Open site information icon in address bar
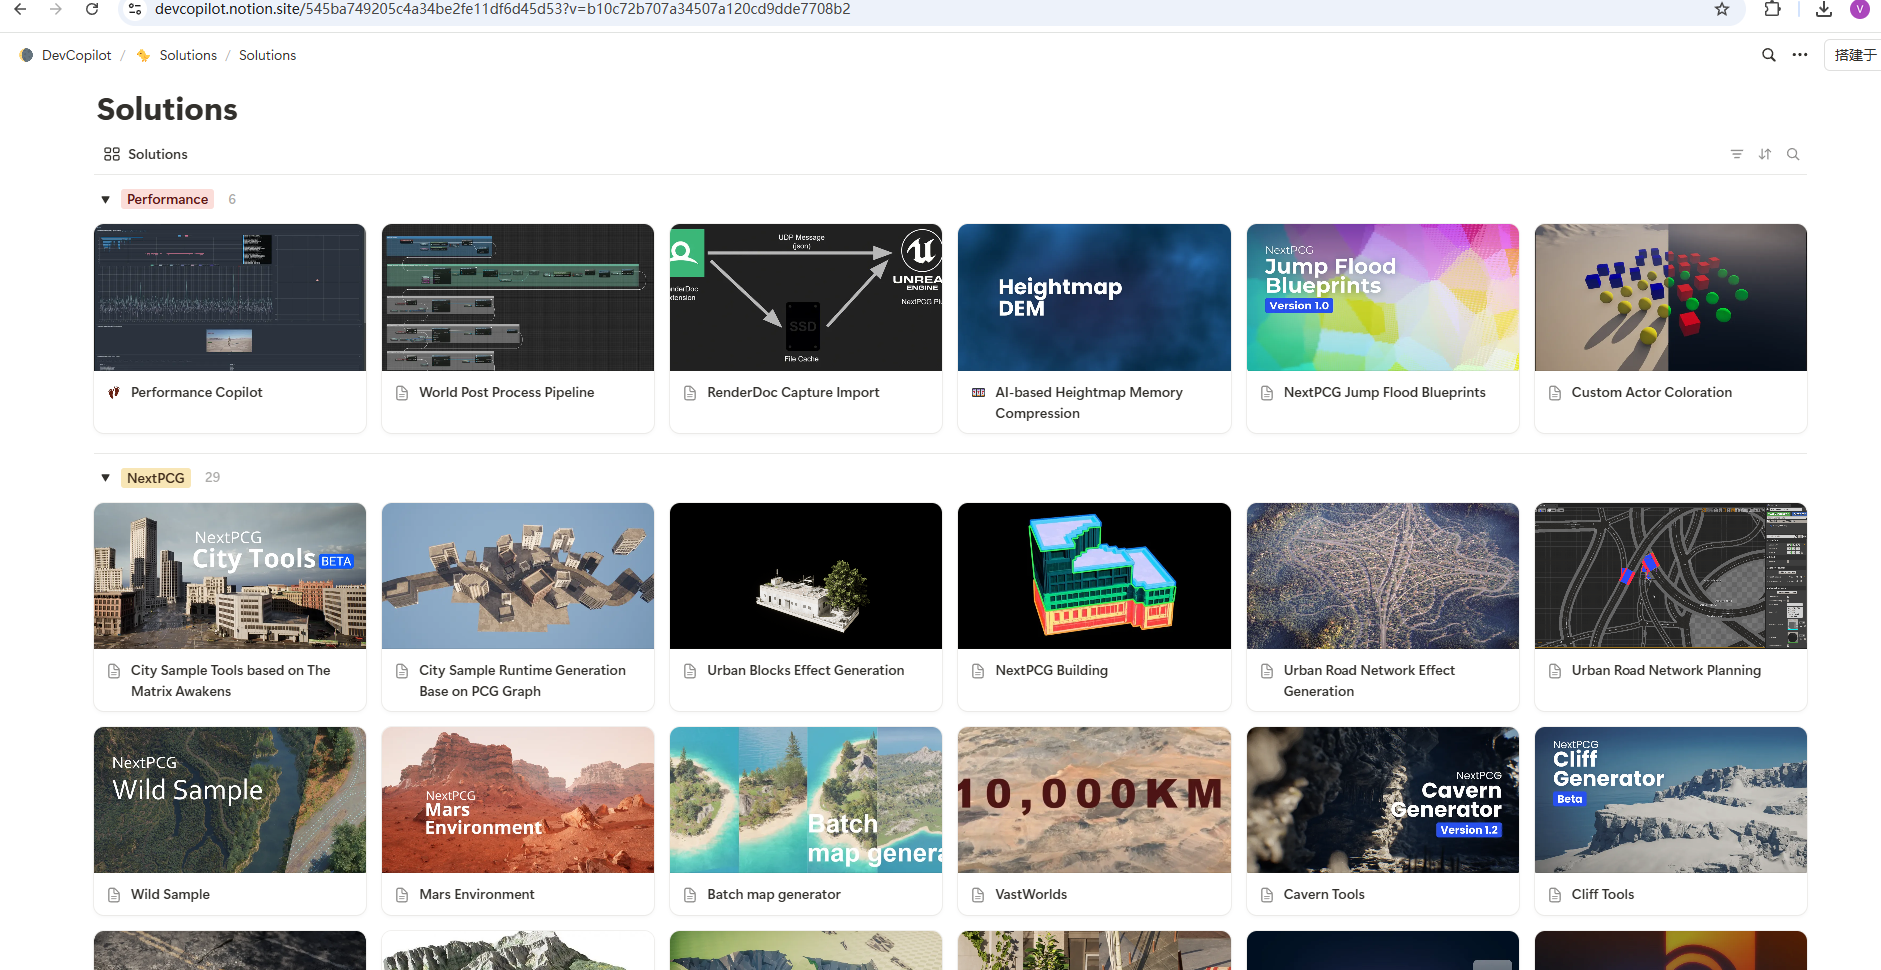The image size is (1881, 970). (x=135, y=9)
